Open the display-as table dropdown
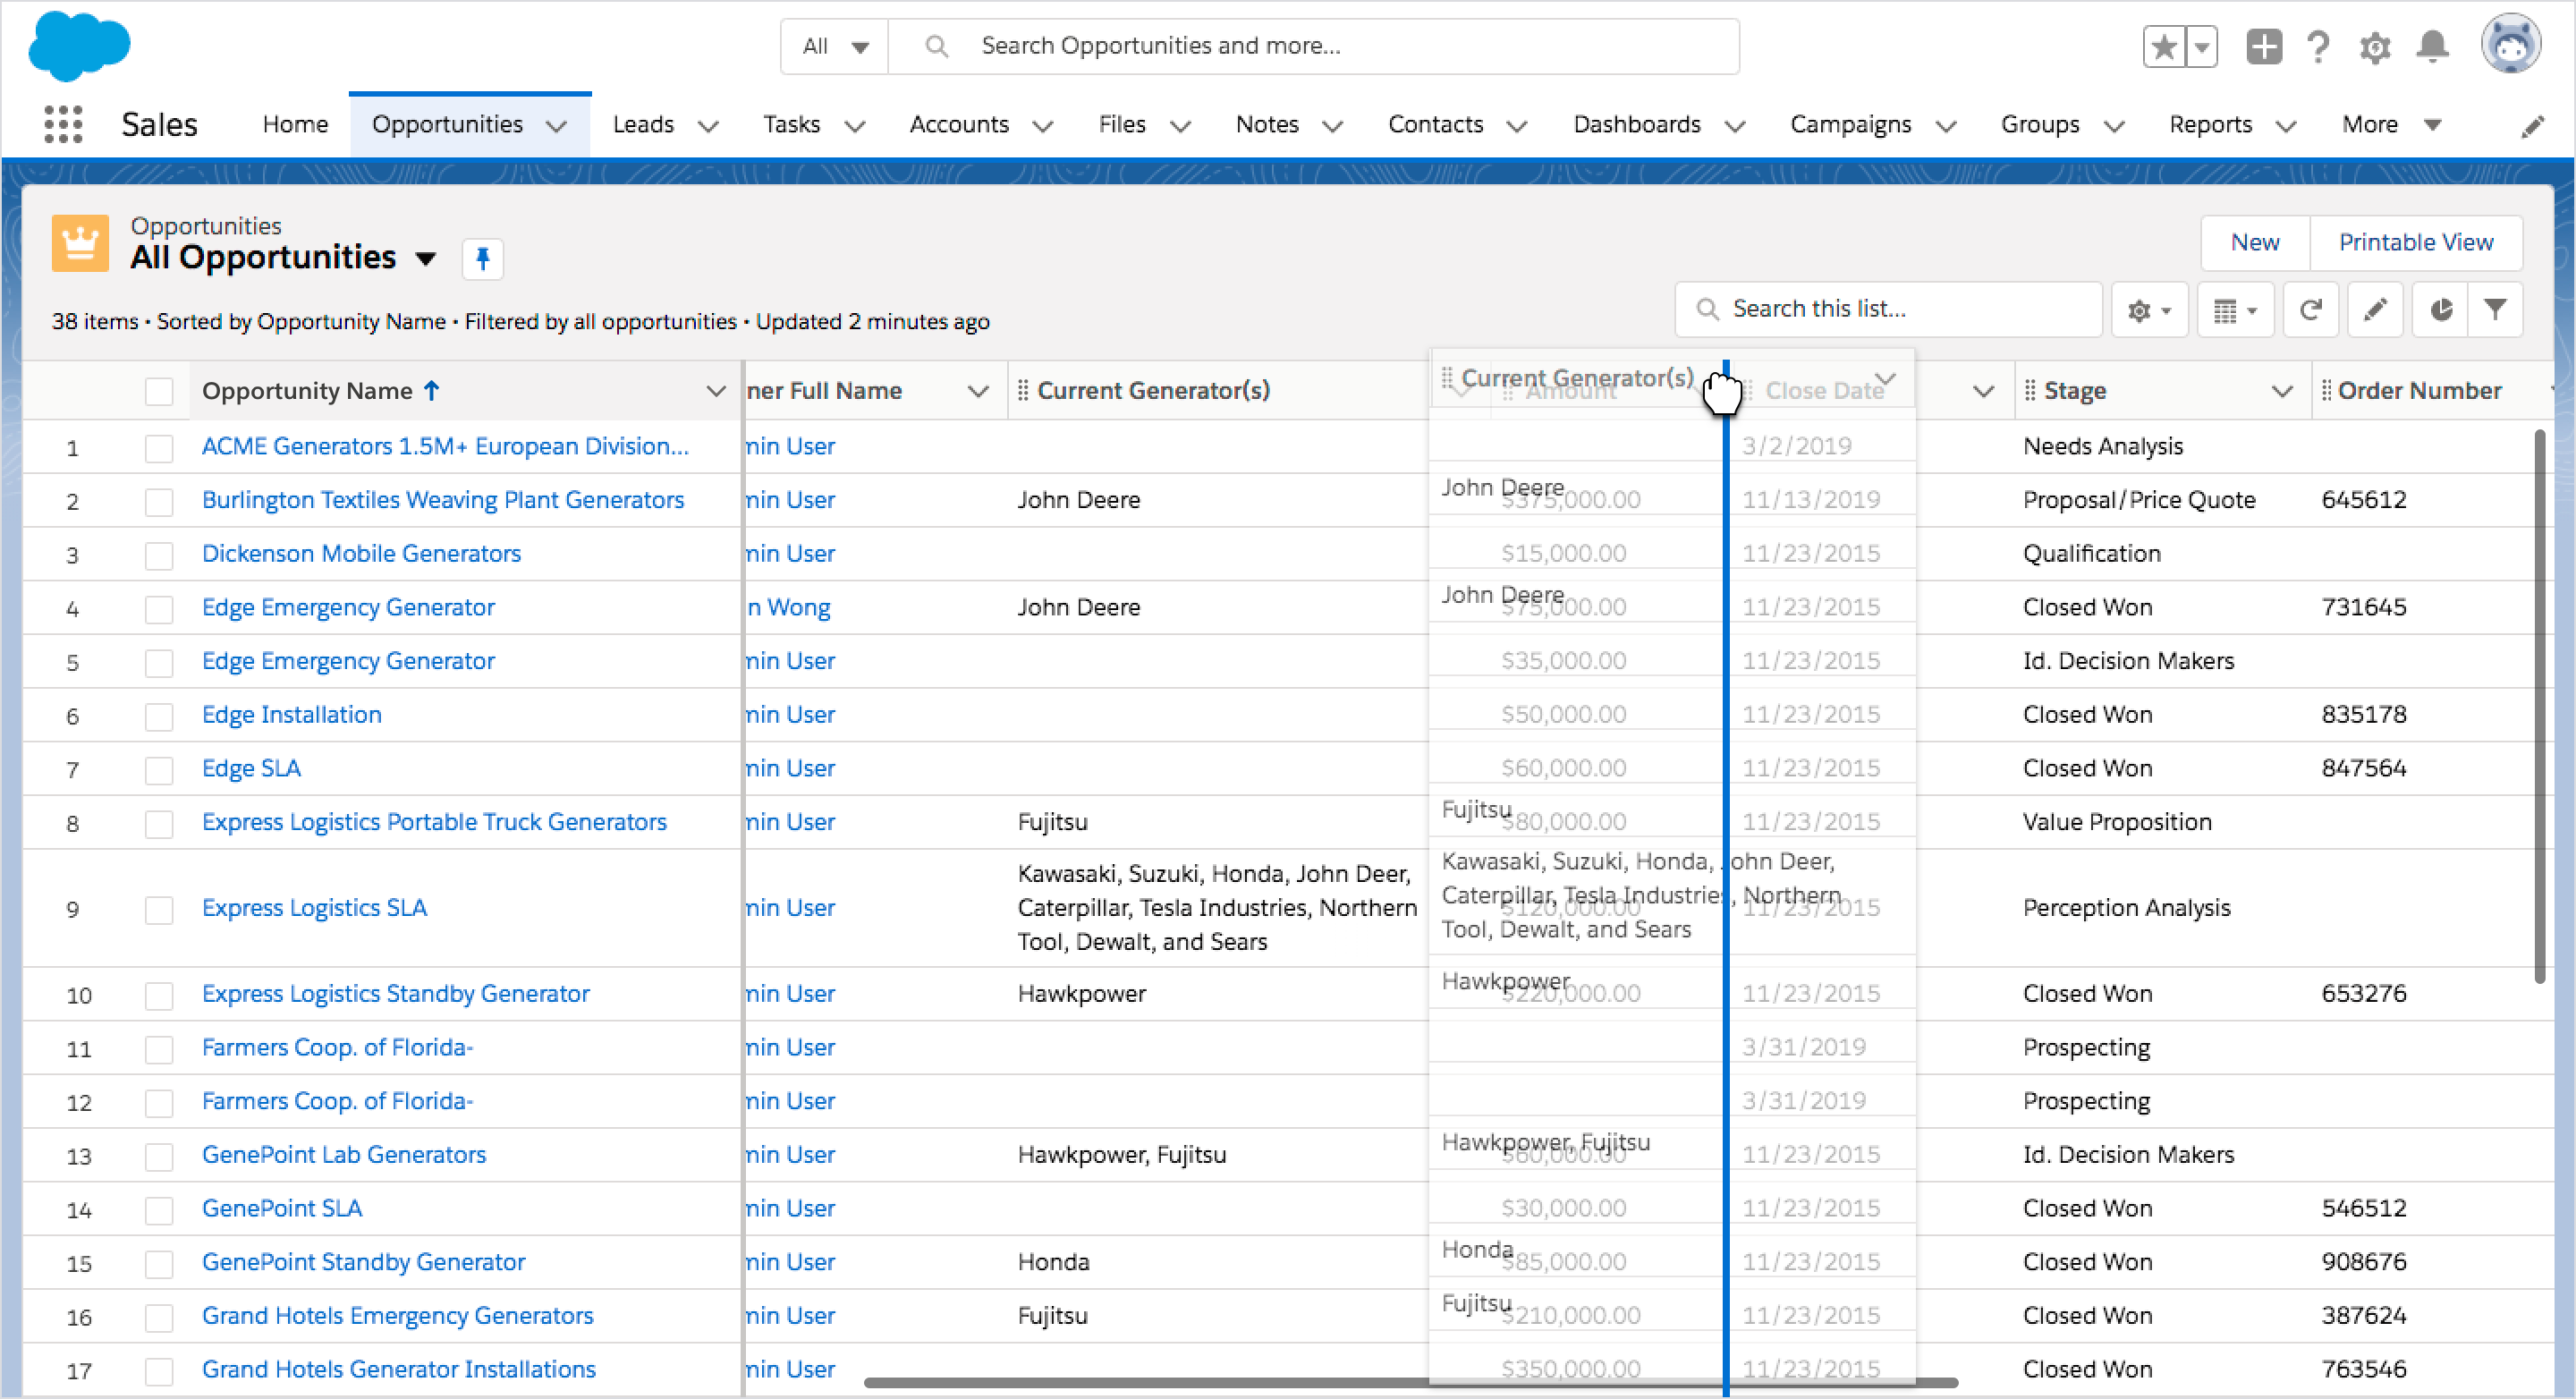This screenshot has width=2576, height=1399. point(2235,310)
